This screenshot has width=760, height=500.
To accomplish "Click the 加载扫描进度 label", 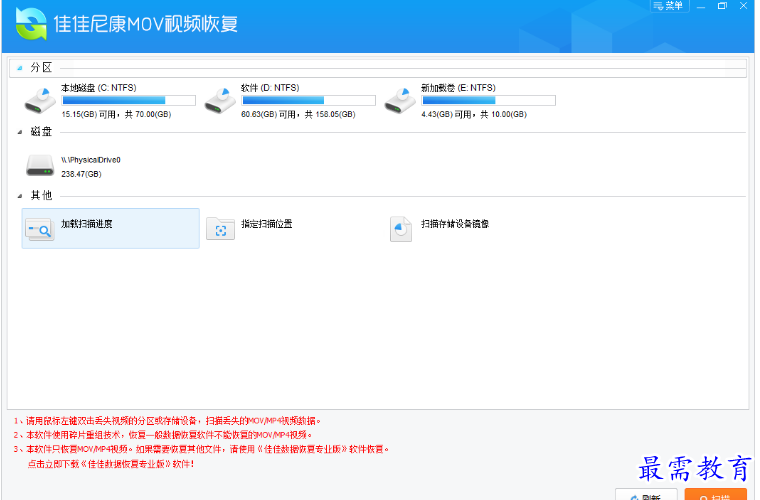I will tap(87, 224).
